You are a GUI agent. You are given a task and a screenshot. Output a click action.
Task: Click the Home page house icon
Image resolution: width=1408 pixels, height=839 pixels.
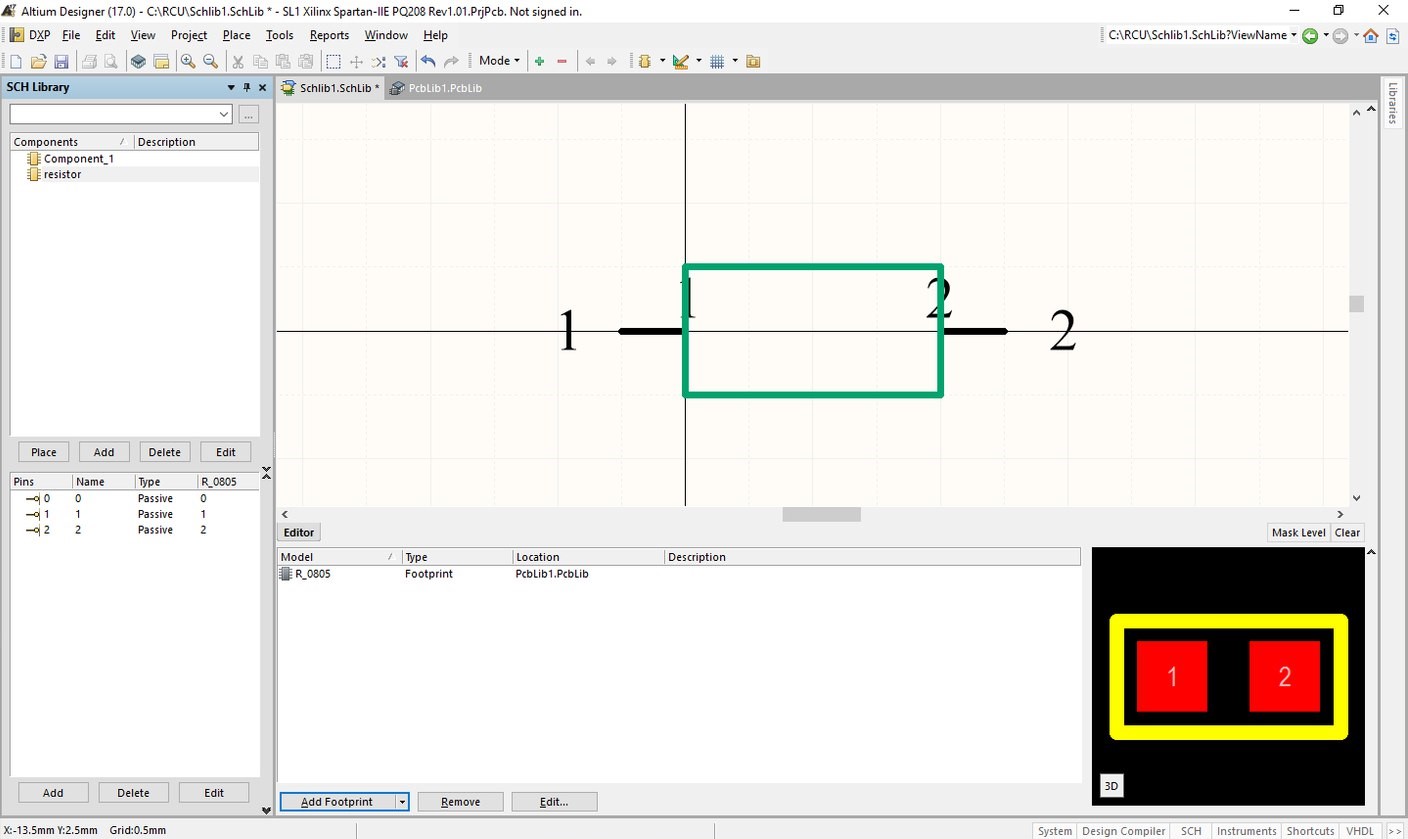tap(1371, 35)
